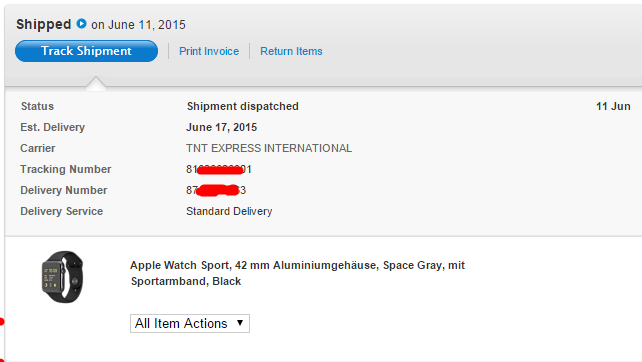642x362 pixels.
Task: Click the Track Shipment button
Action: tap(86, 51)
